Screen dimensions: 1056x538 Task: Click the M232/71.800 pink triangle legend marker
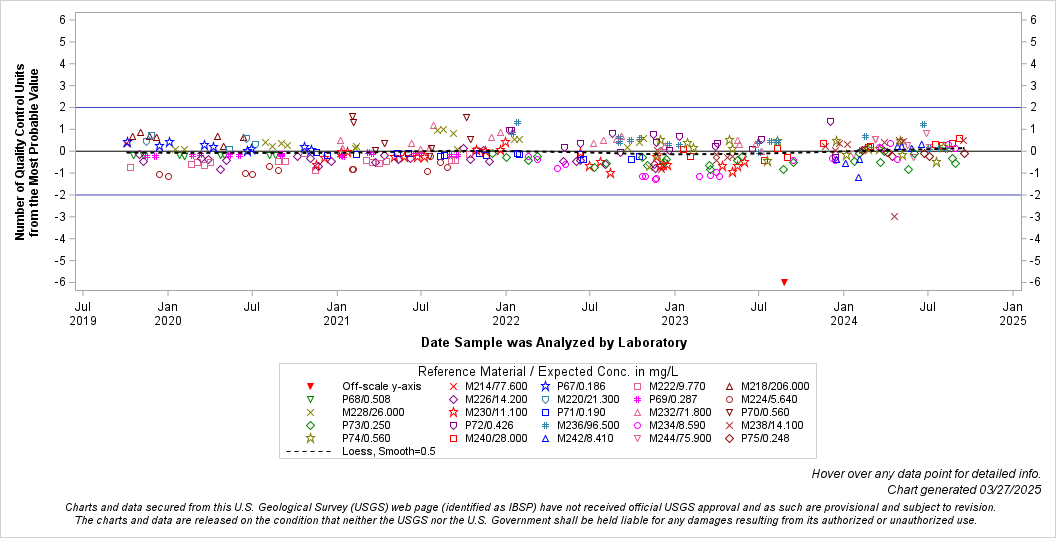click(637, 412)
